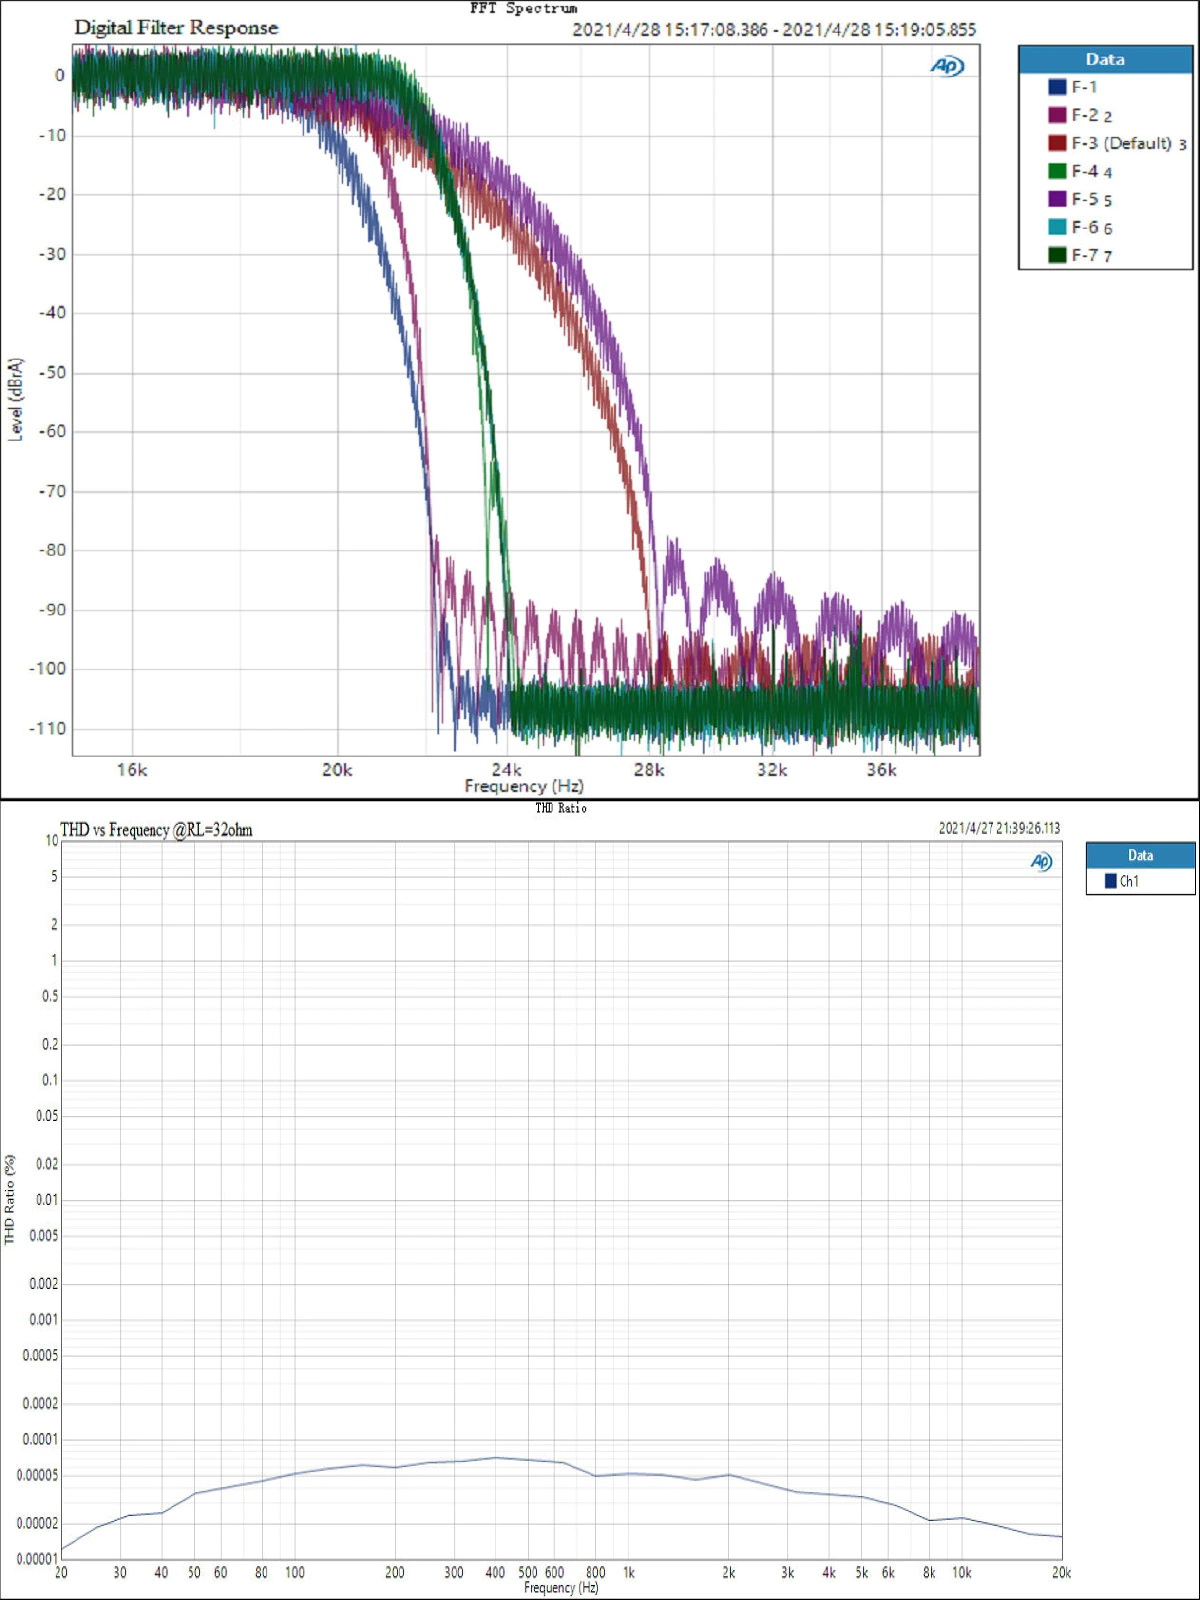Click the THD Ratio heading above the lower graph
1200x1600 pixels.
click(x=560, y=808)
